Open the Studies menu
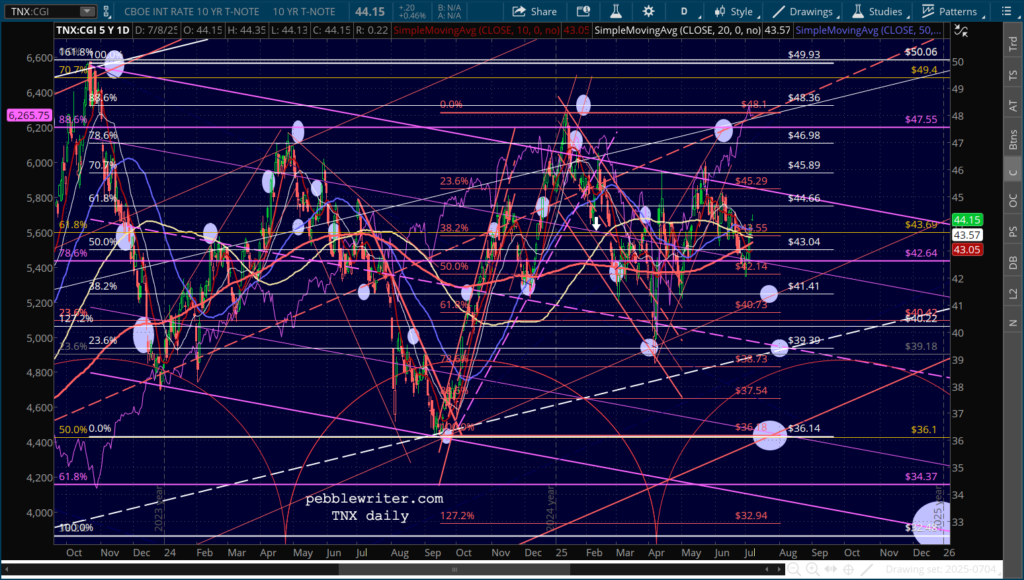 [877, 11]
